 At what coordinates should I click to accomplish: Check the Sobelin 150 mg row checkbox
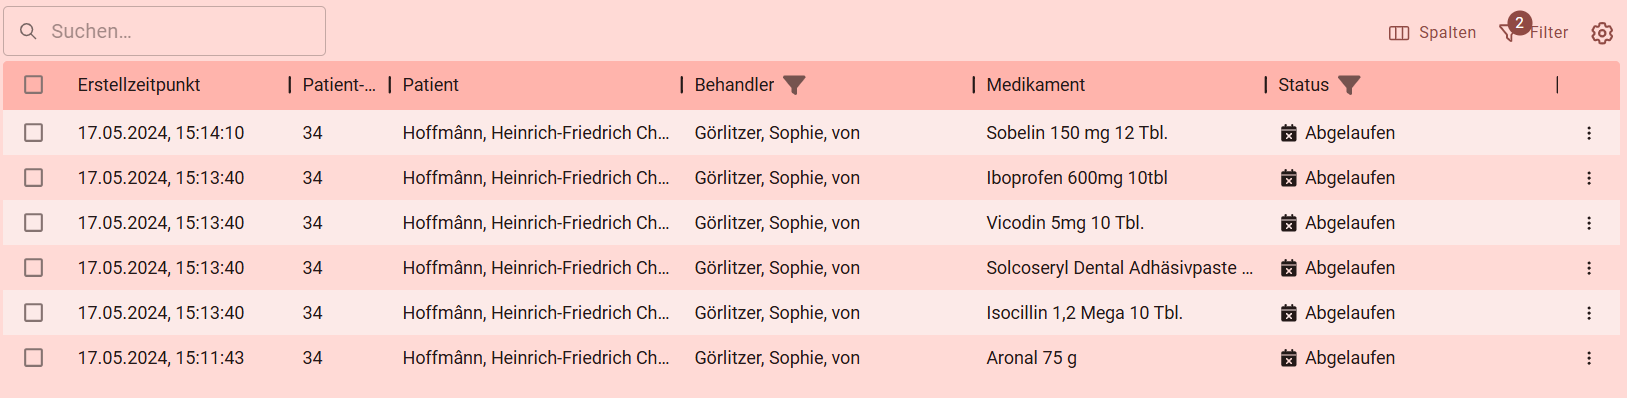point(34,133)
